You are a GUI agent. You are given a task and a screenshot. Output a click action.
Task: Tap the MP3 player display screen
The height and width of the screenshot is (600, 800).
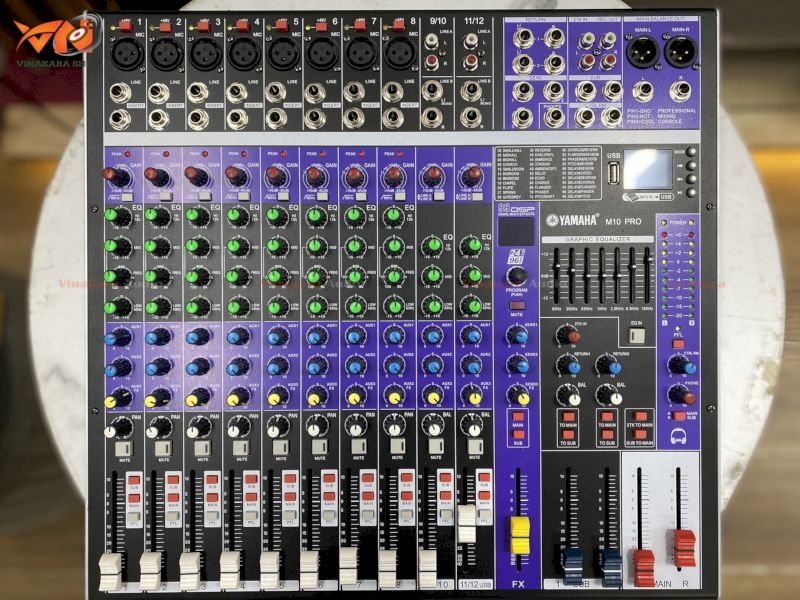(x=647, y=170)
